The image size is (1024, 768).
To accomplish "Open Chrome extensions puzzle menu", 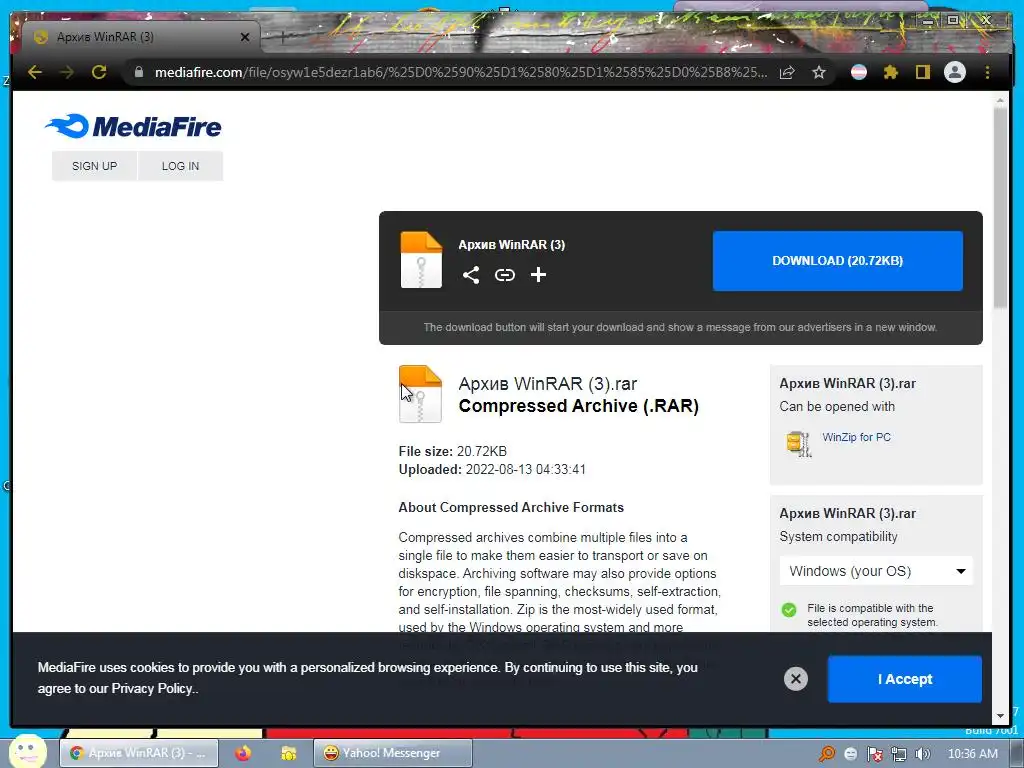I will (x=891, y=72).
